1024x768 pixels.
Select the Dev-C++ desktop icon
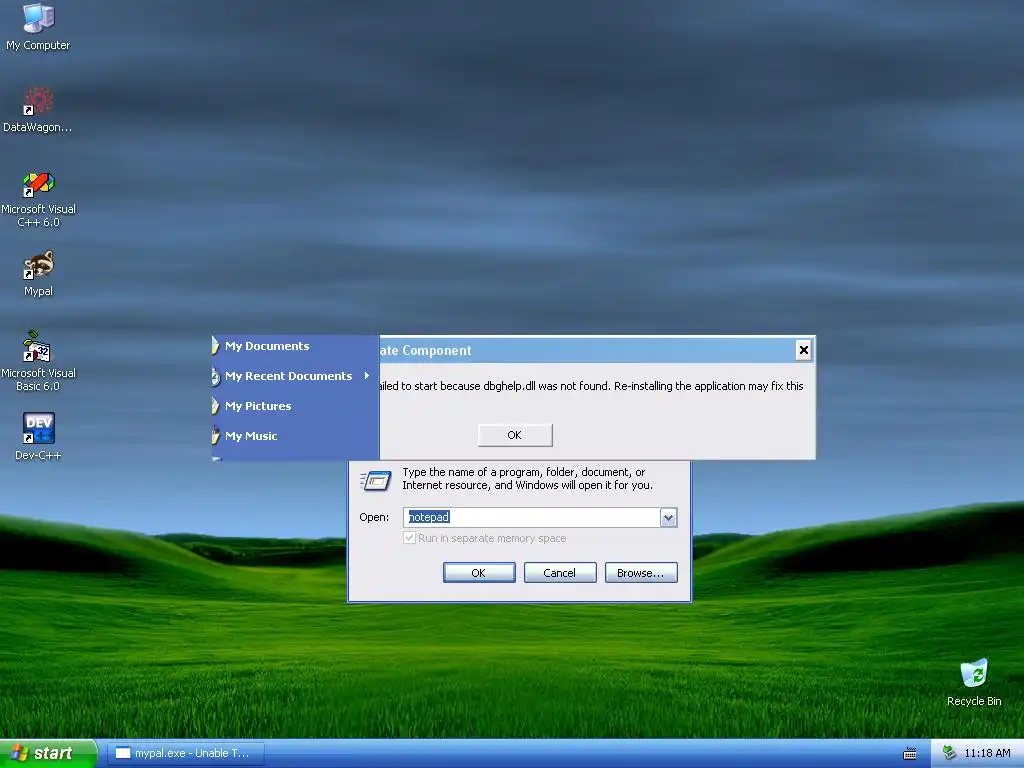pyautogui.click(x=38, y=437)
